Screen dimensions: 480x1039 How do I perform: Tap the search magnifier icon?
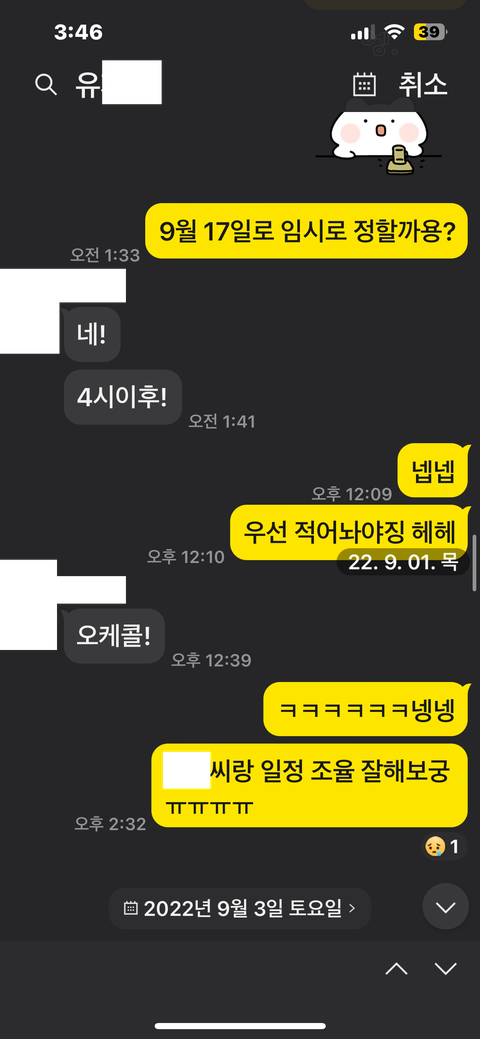46,85
